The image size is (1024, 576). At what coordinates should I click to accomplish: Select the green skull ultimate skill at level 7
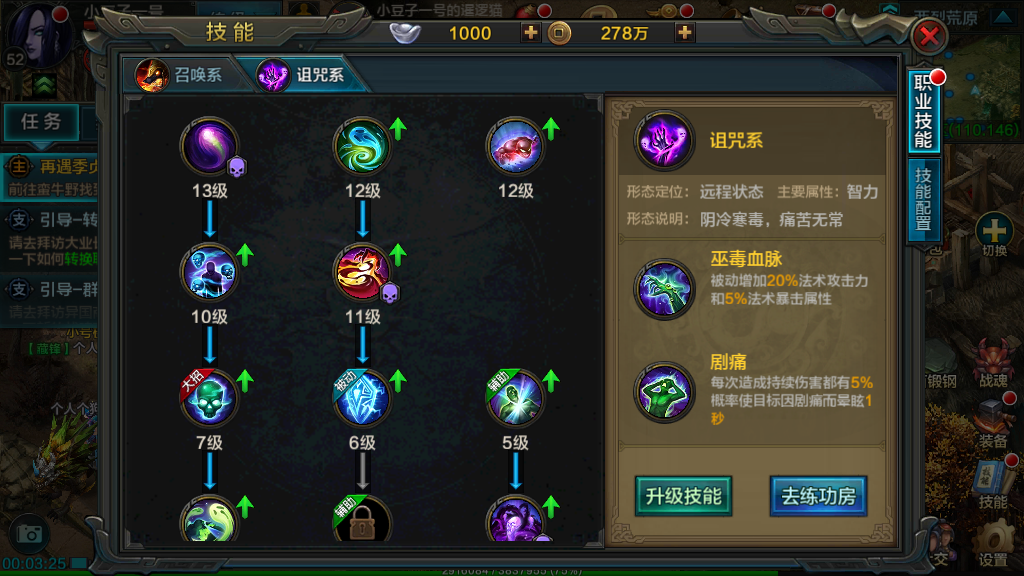(210, 398)
